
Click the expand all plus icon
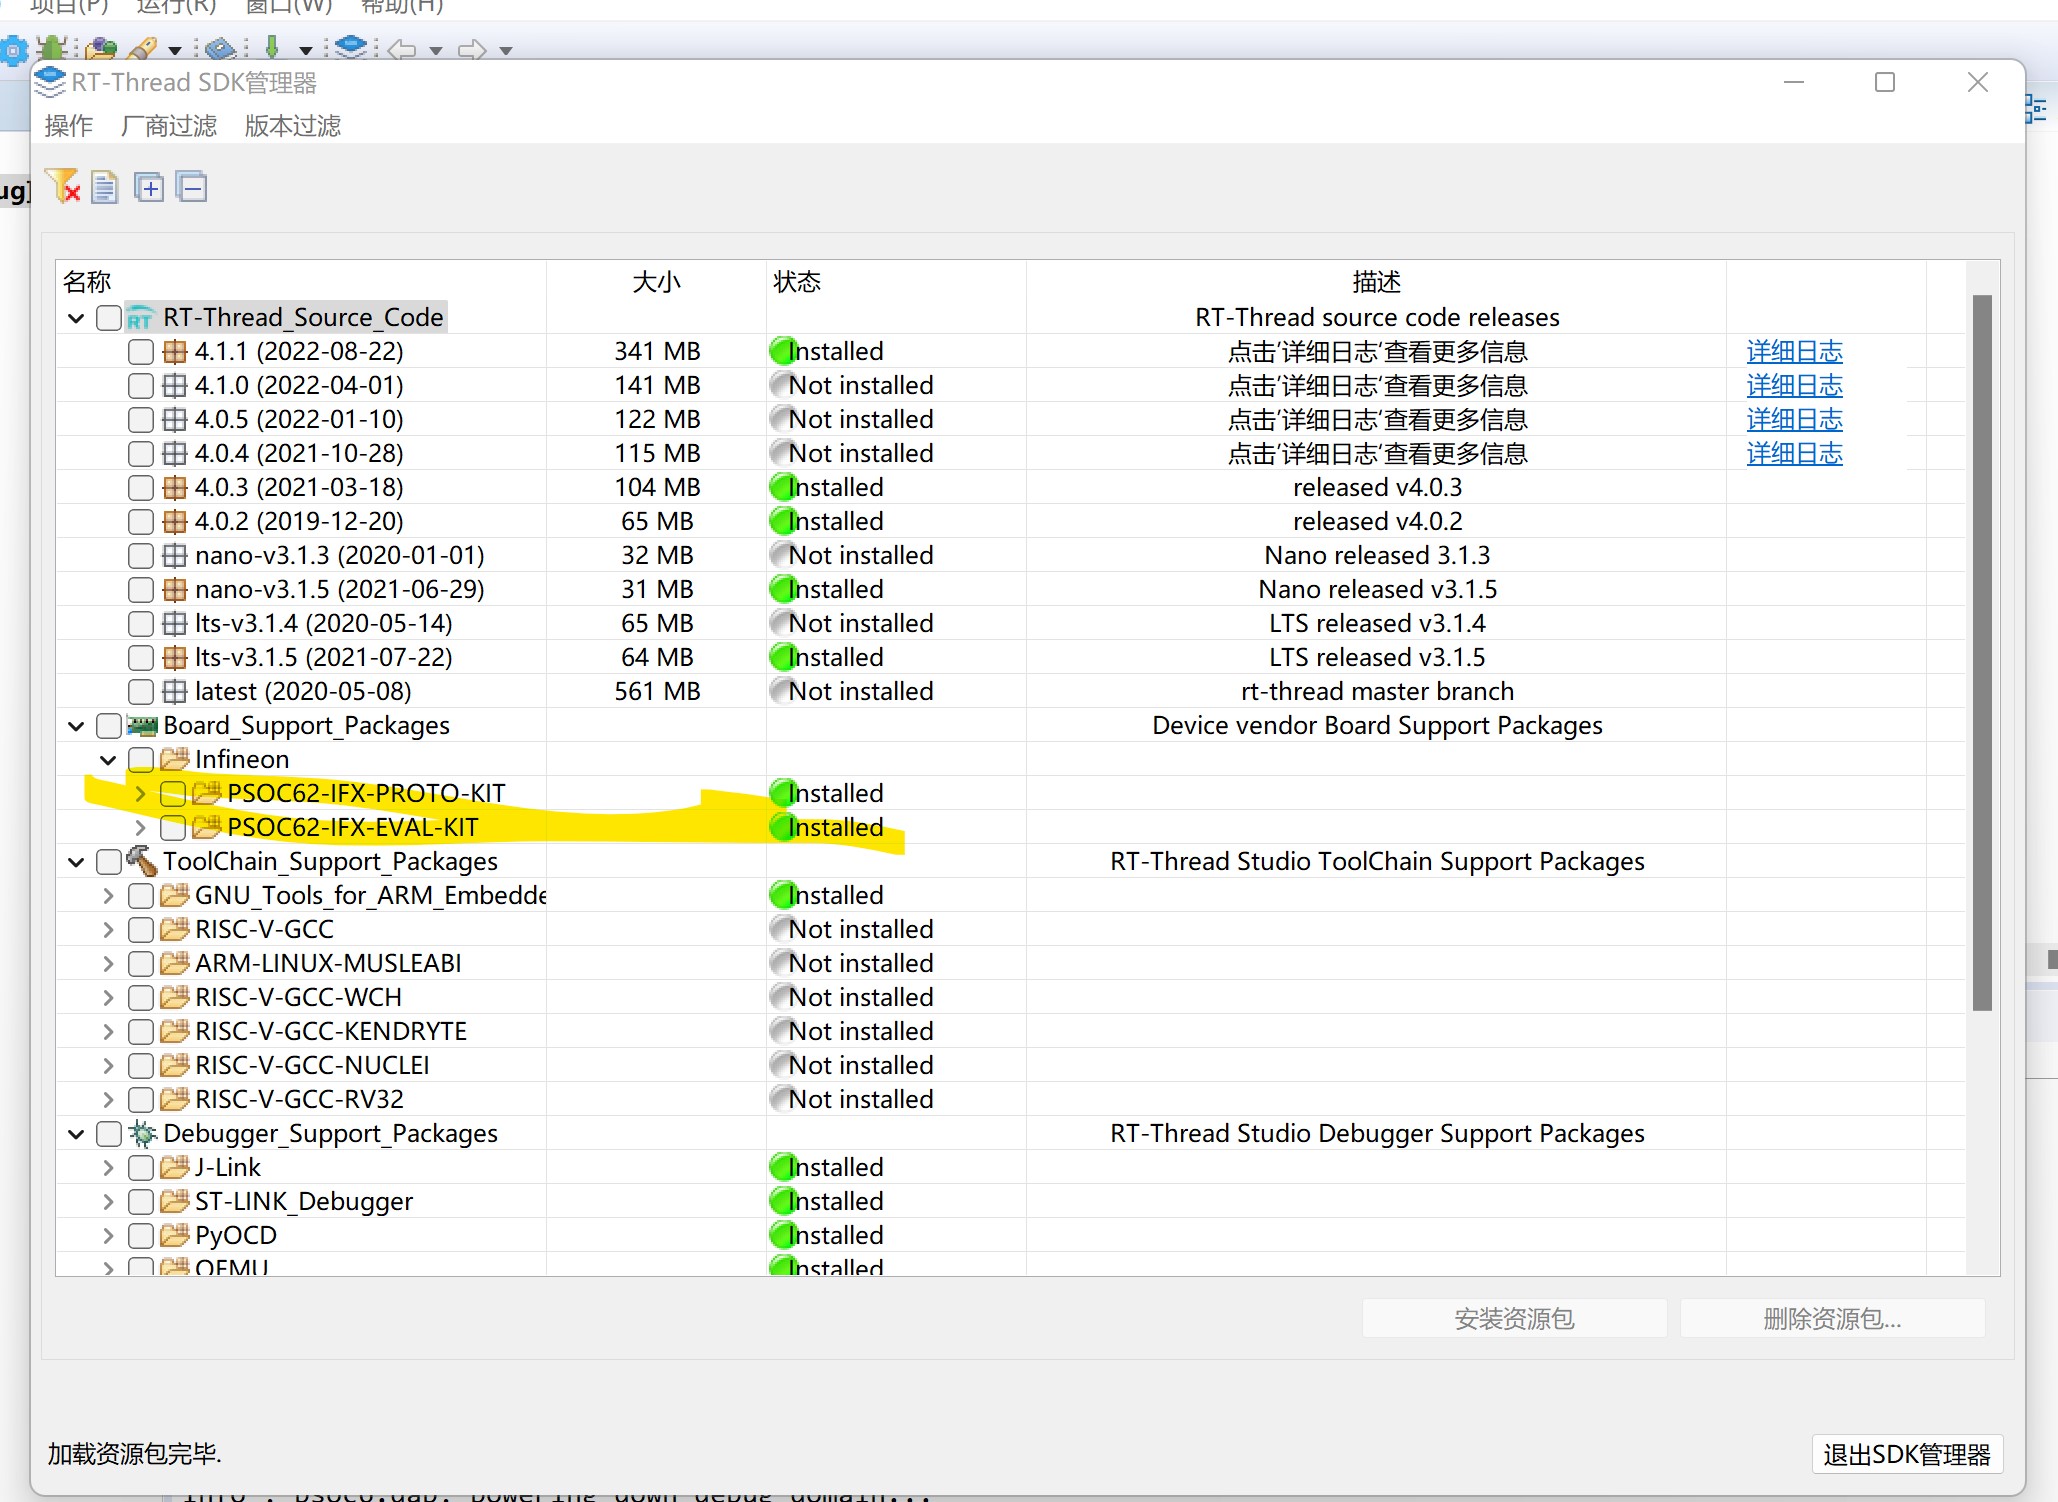(149, 187)
